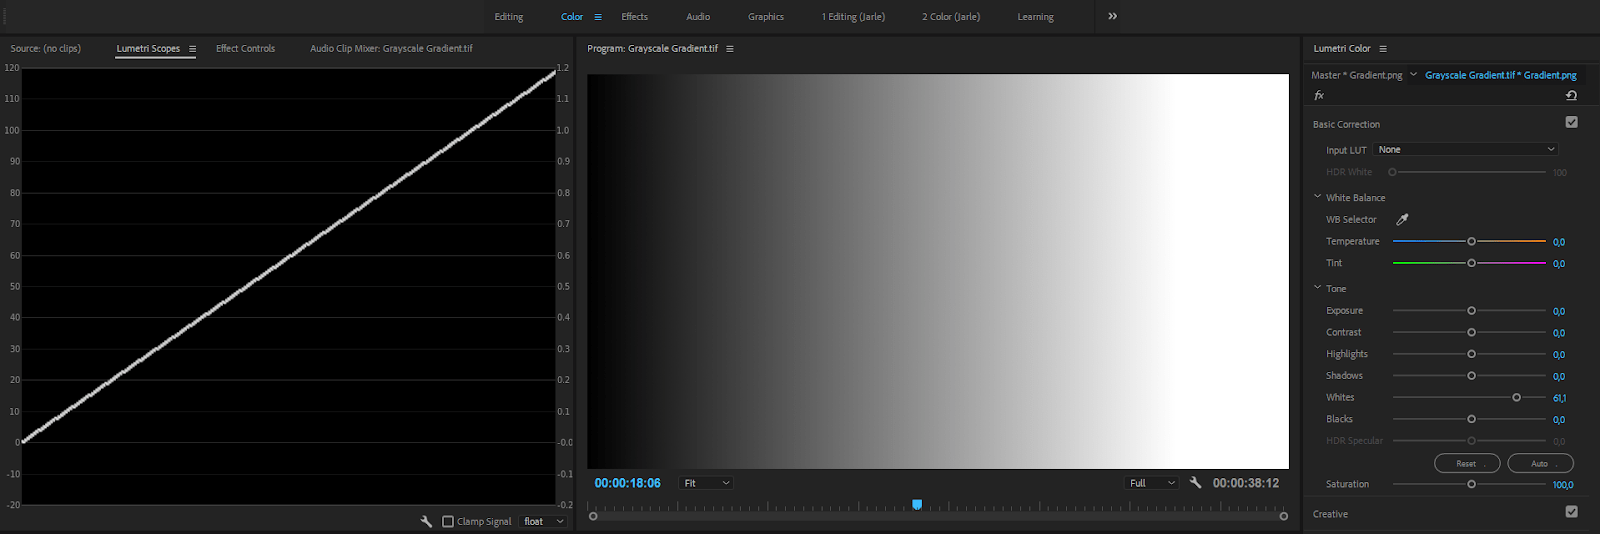The width and height of the screenshot is (1600, 534).
Task: Open the float bit-depth dropdown
Action: (544, 522)
